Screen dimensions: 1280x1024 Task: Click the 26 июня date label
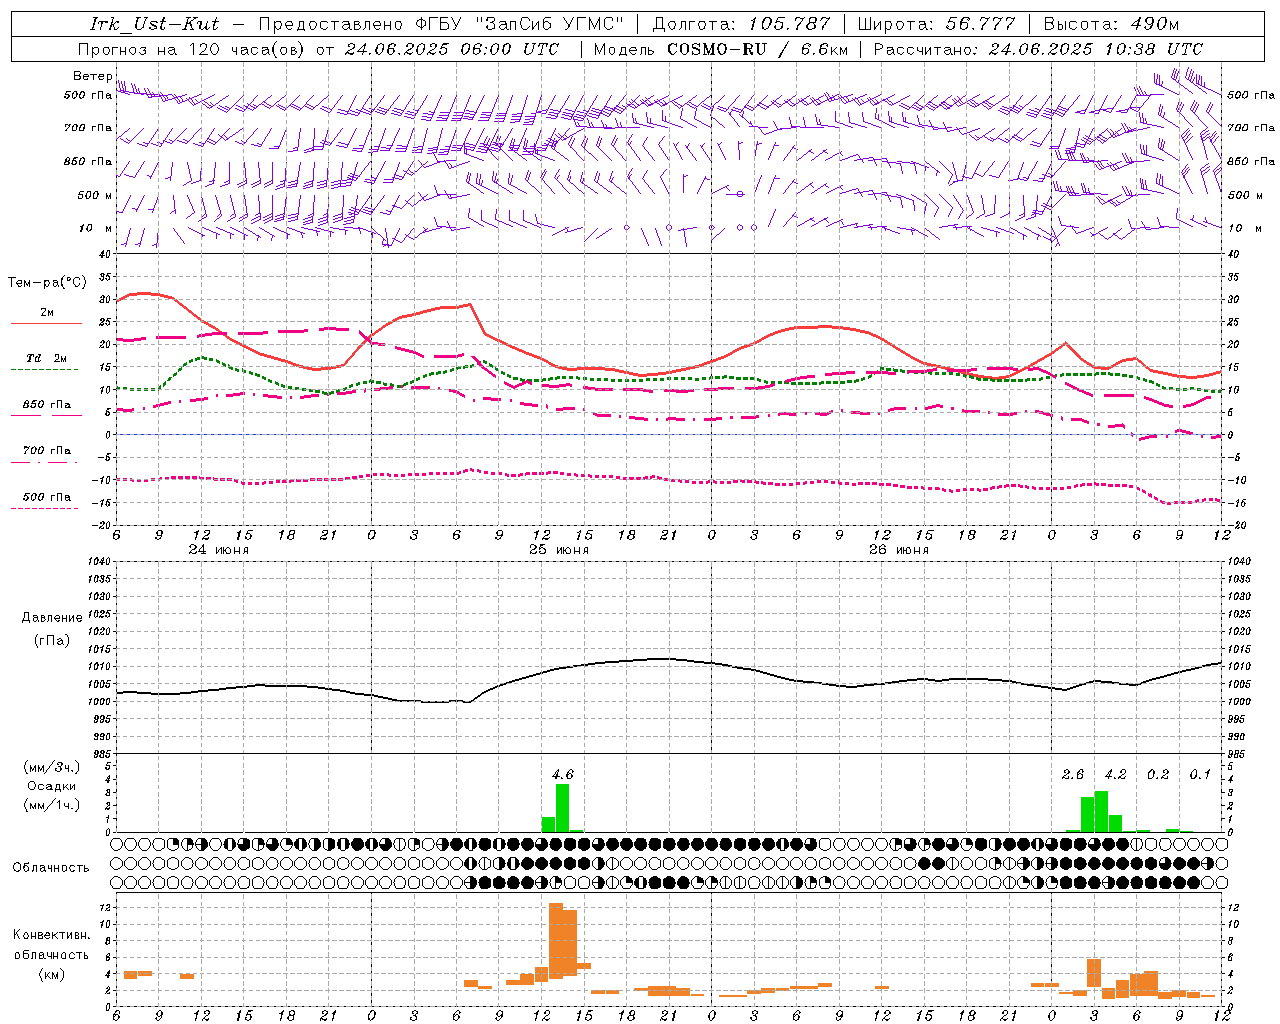898,549
